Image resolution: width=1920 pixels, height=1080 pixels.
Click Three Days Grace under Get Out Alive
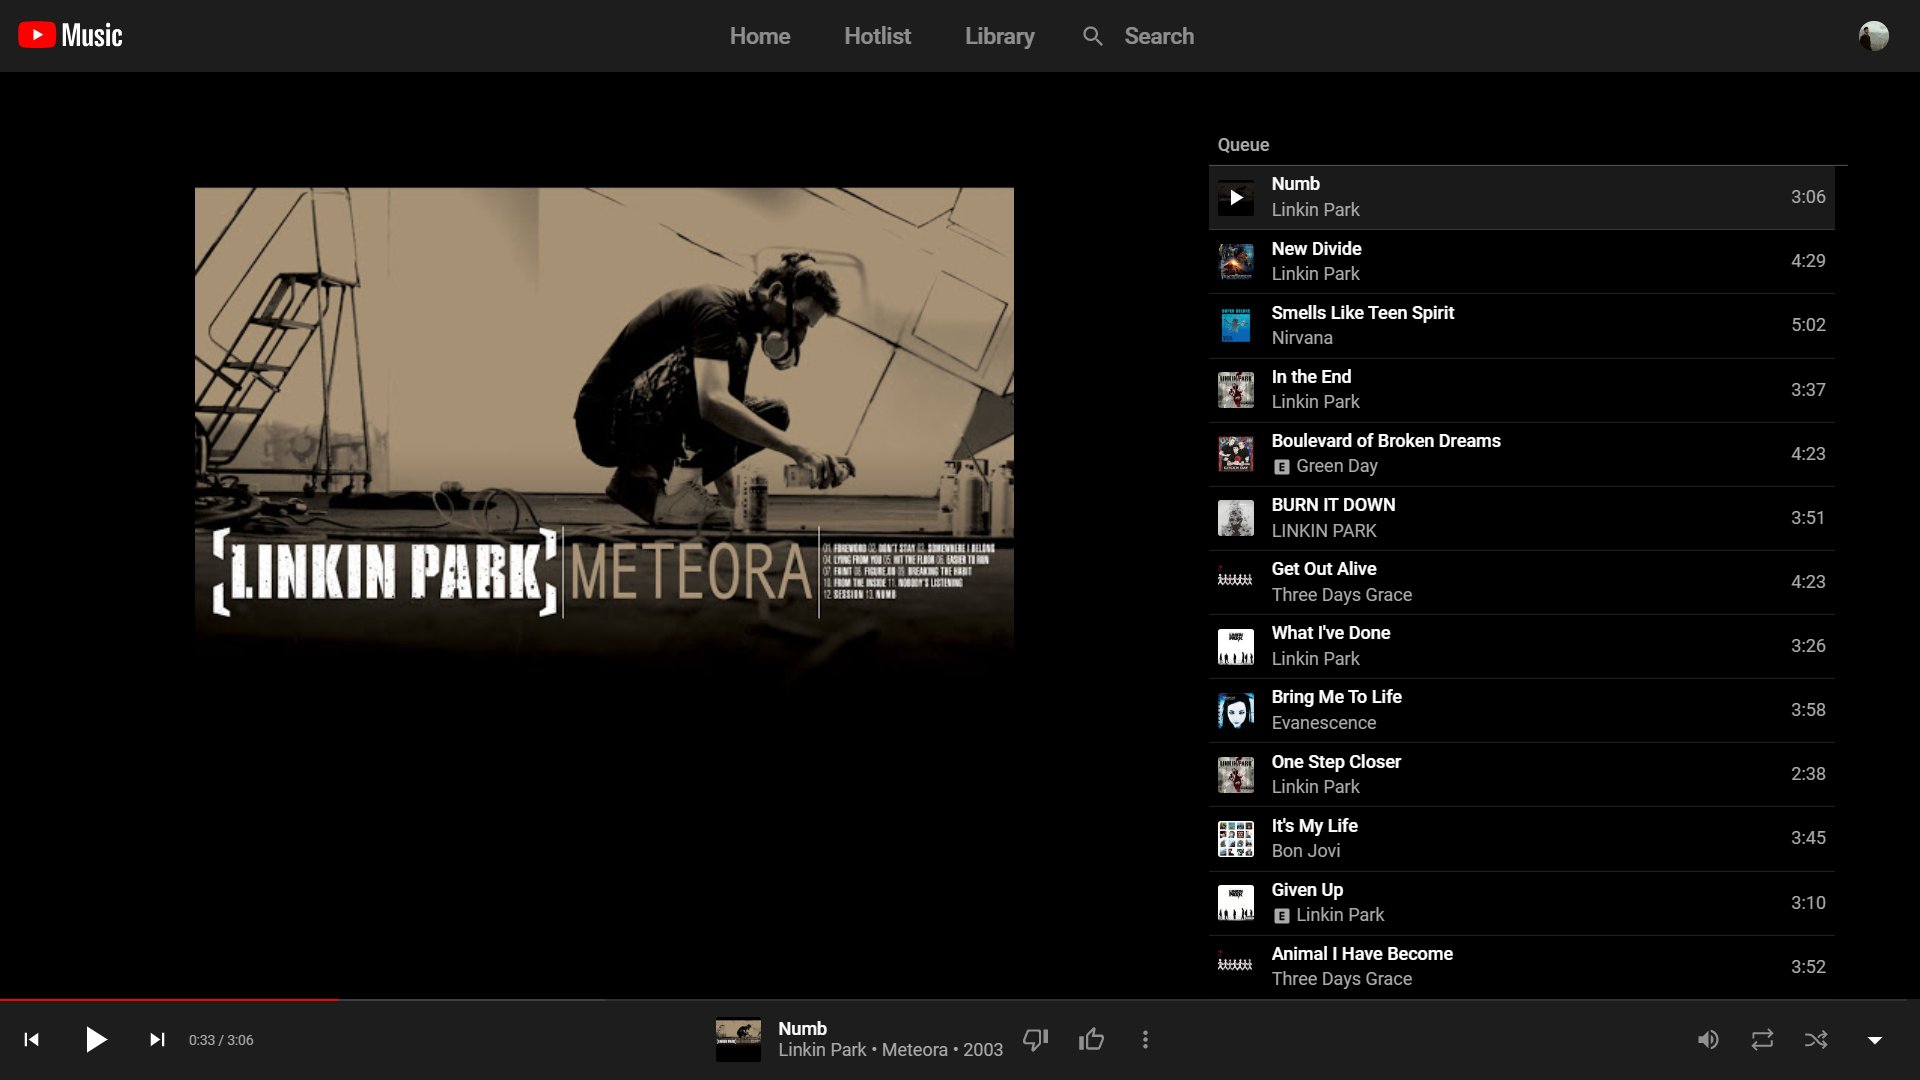pyautogui.click(x=1341, y=595)
